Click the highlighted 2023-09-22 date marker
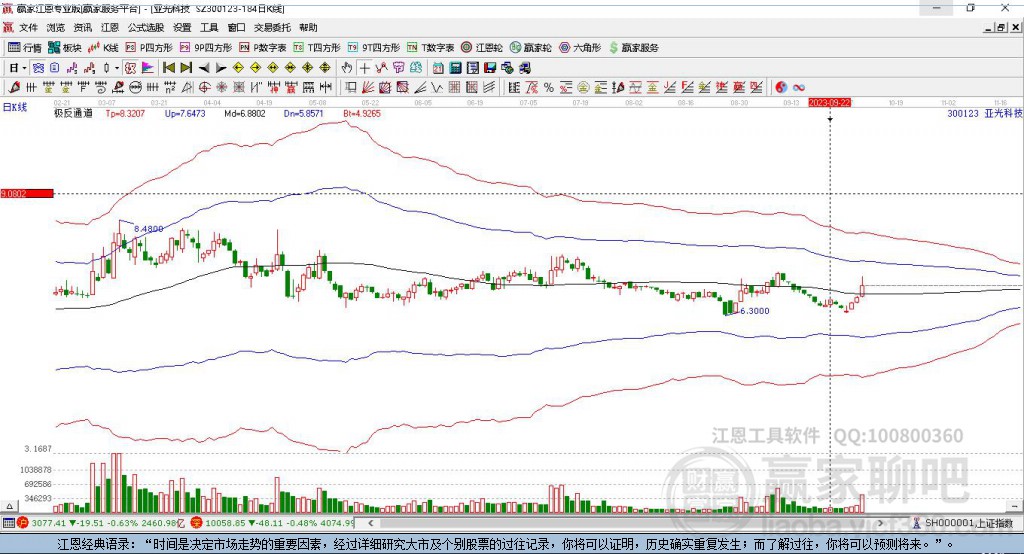 [830, 103]
